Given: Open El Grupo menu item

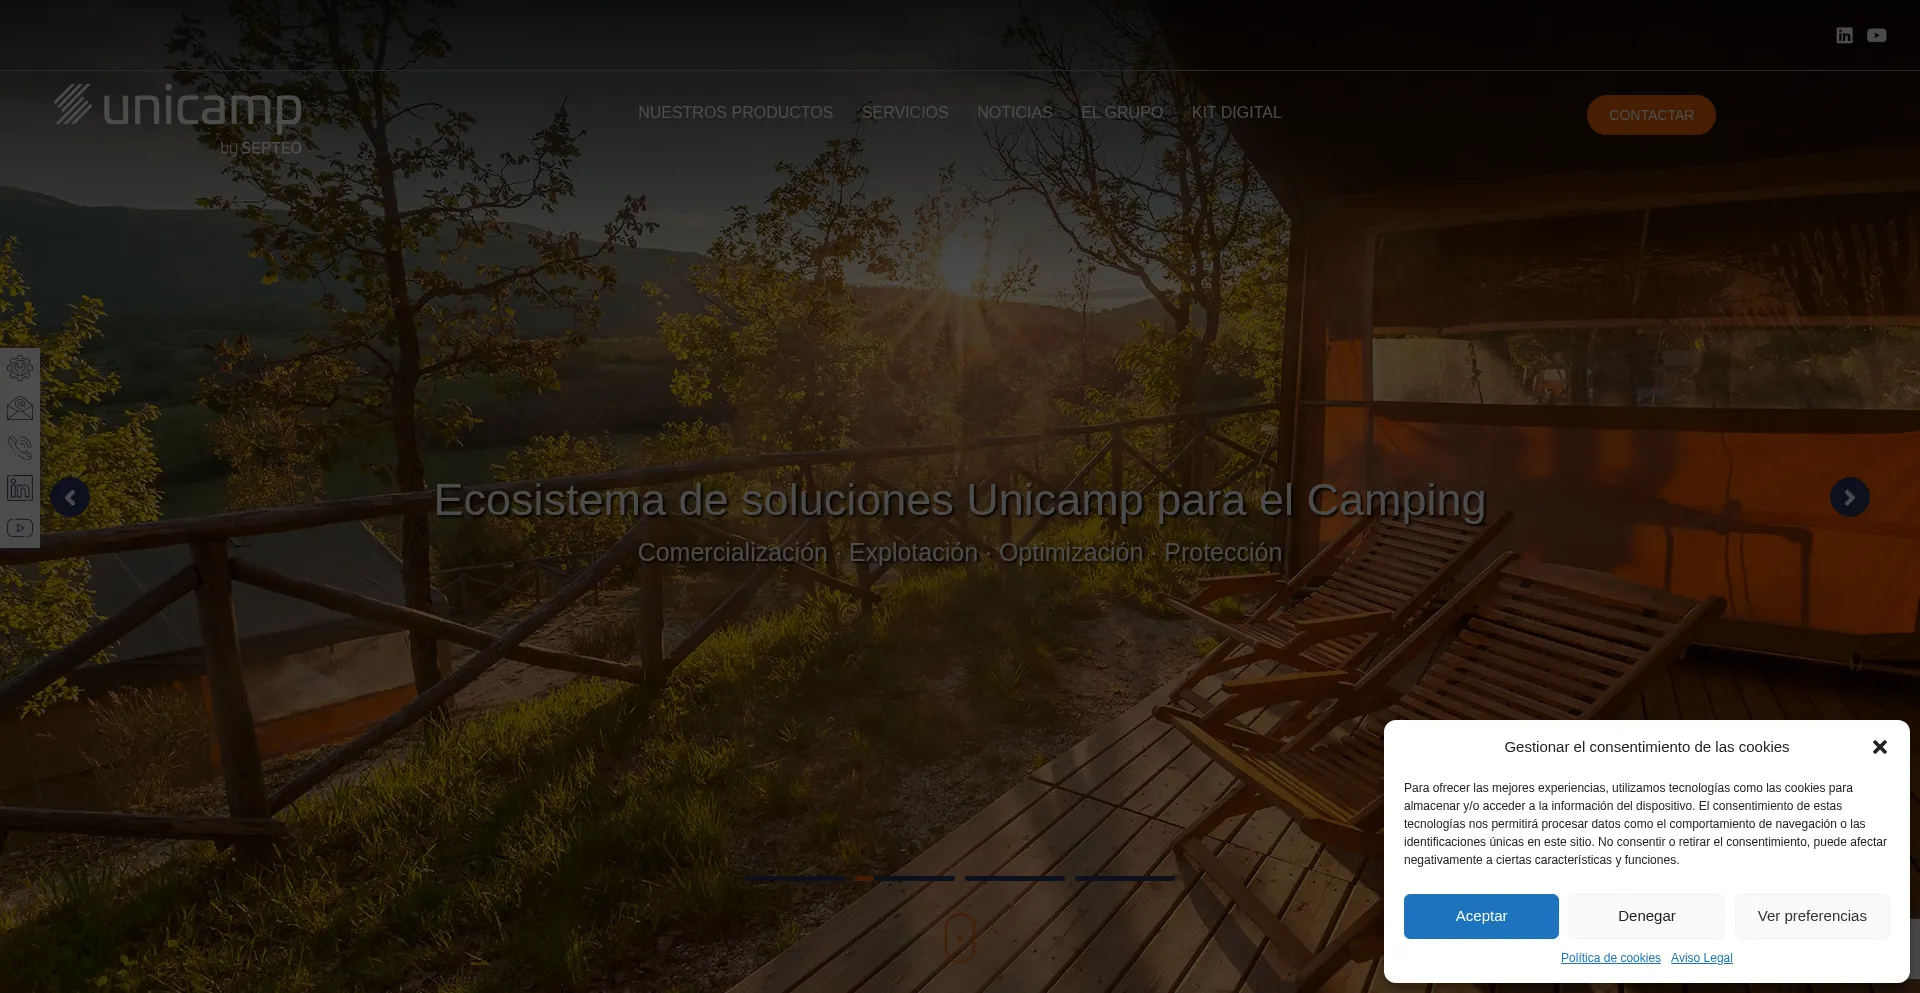Looking at the screenshot, I should click(x=1121, y=113).
